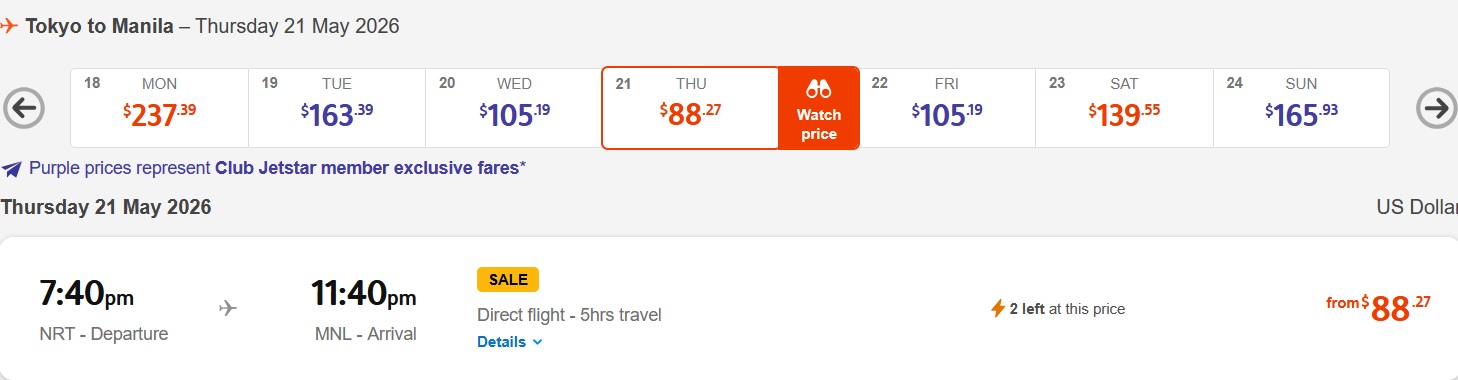Image resolution: width=1458 pixels, height=380 pixels.
Task: Select Saturday 23 fare $139.55
Action: [x=1124, y=108]
